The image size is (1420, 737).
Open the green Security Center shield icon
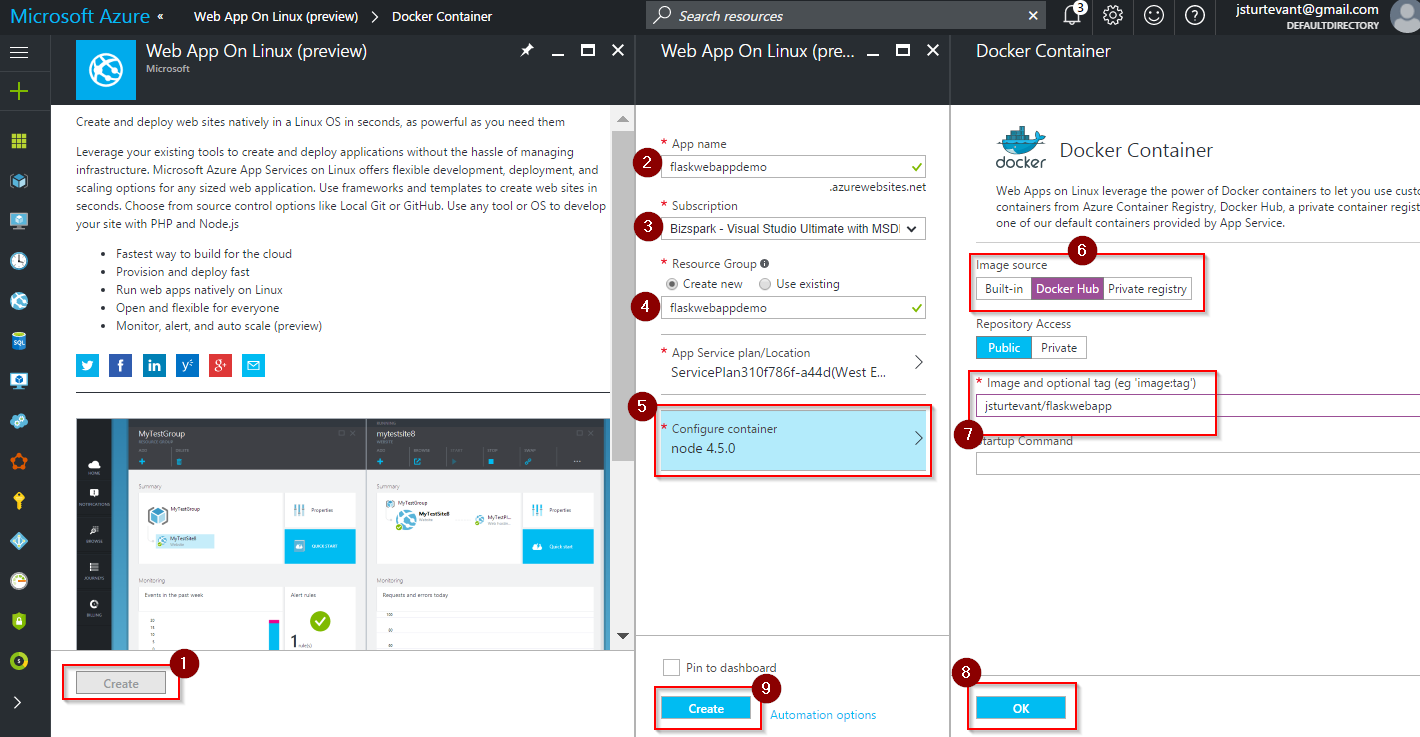point(19,621)
